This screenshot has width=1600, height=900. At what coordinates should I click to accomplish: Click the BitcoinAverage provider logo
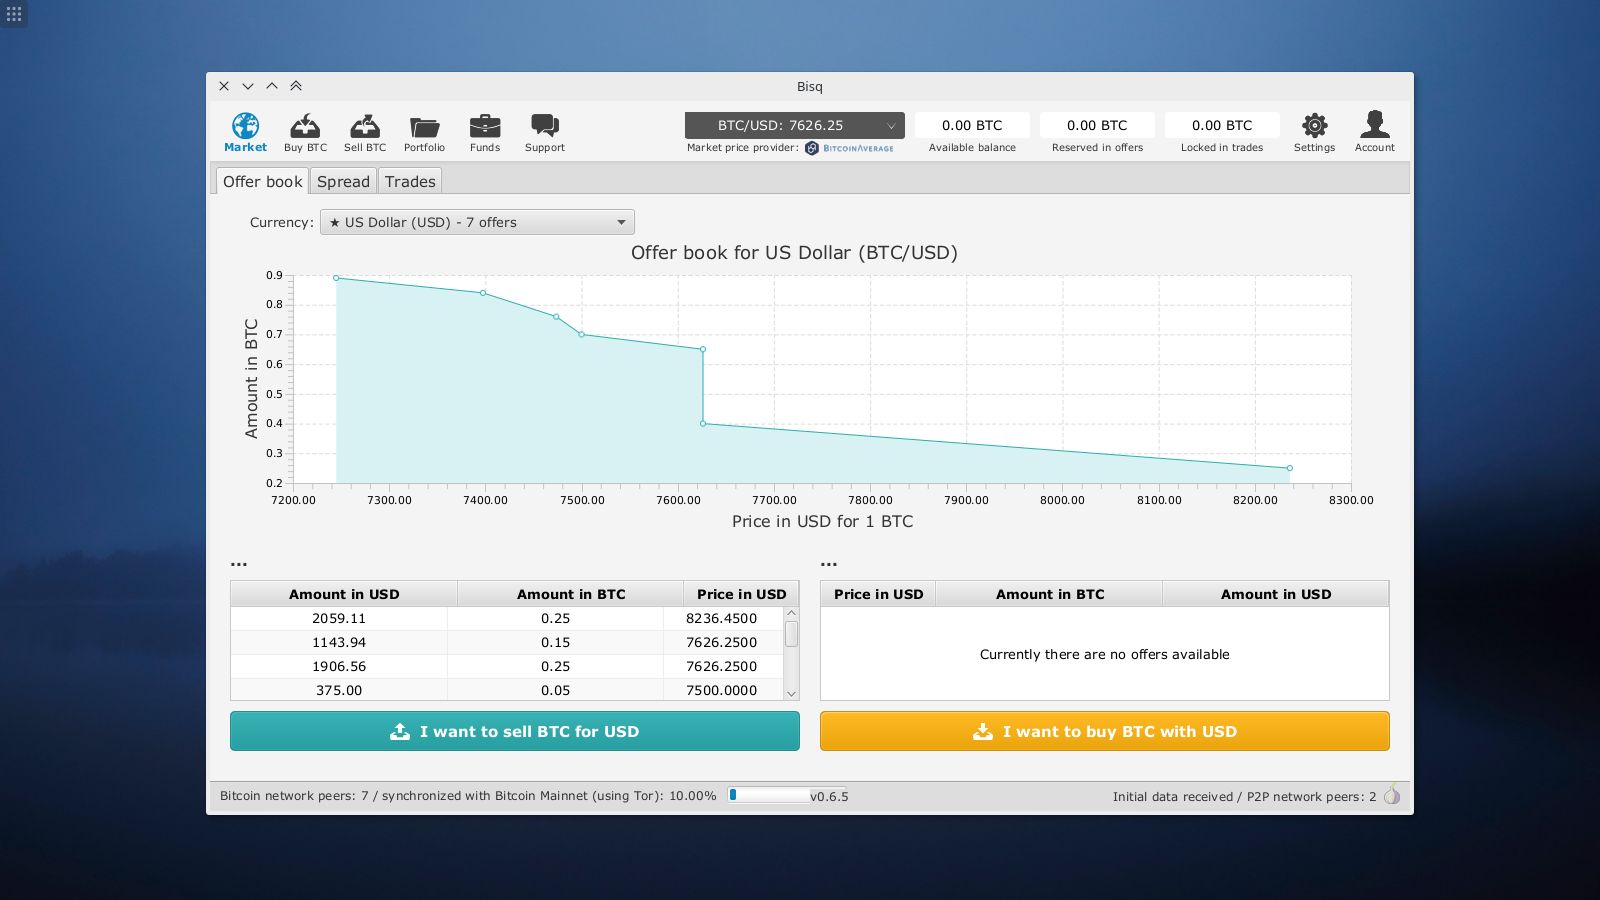point(849,148)
